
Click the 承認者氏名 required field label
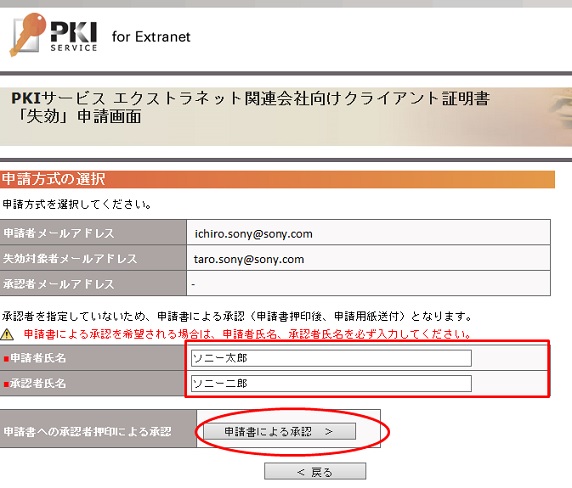click(x=35, y=383)
